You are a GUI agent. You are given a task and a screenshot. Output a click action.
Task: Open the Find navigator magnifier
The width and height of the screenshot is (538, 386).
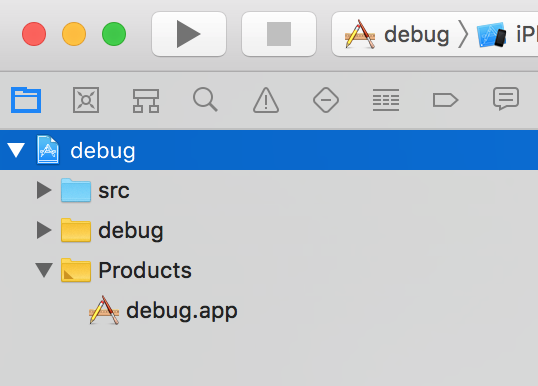coord(205,100)
